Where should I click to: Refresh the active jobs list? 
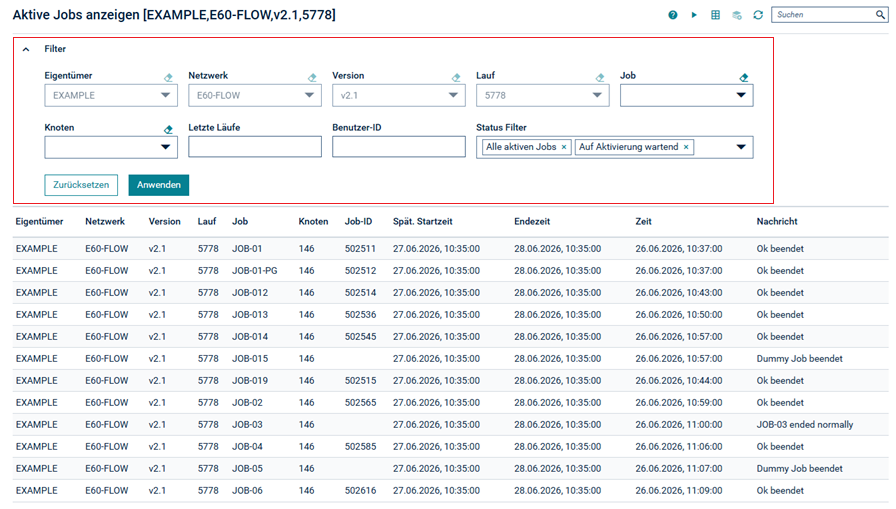coord(758,15)
